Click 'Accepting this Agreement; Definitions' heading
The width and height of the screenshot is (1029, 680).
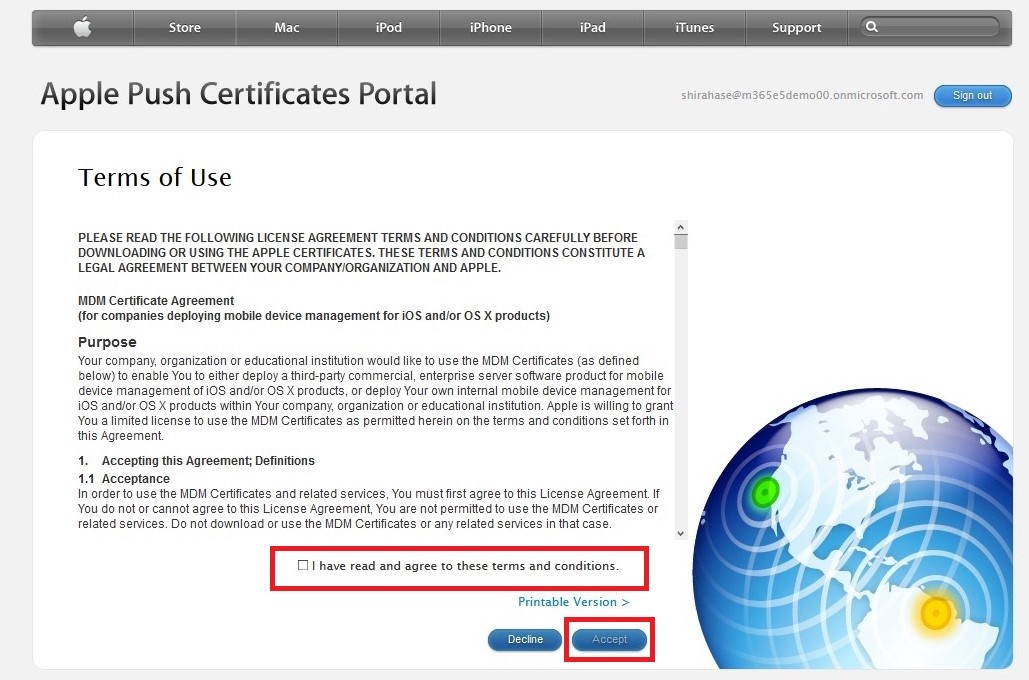[208, 461]
